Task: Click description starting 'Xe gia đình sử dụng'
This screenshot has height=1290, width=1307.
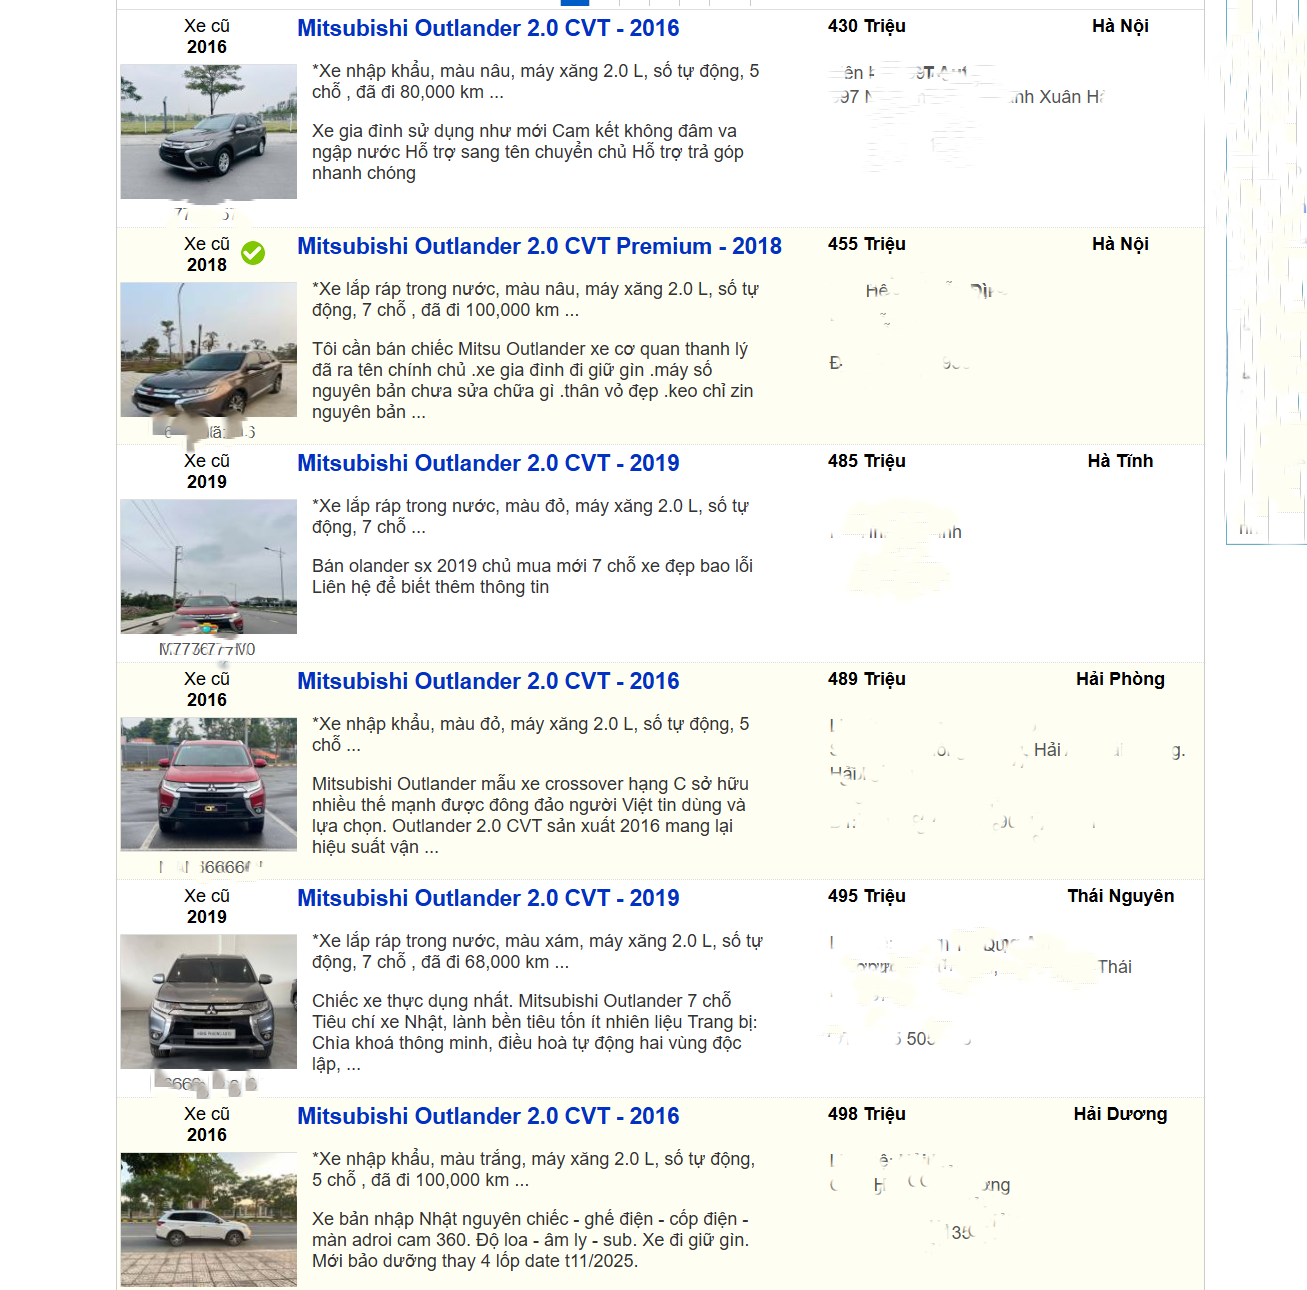Action: tap(527, 152)
